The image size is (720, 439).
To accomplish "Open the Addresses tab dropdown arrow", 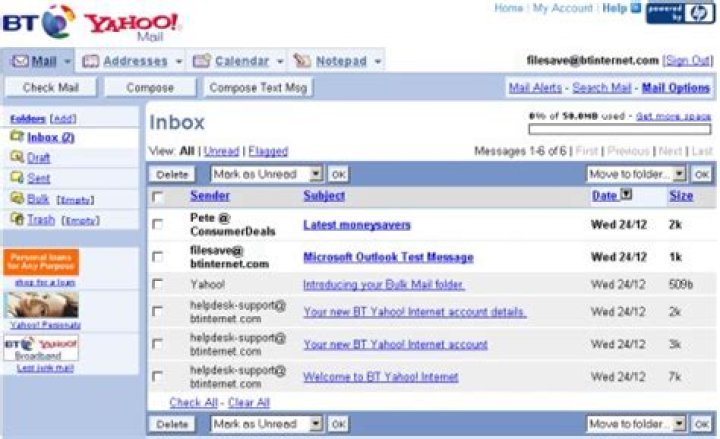I will pyautogui.click(x=179, y=61).
